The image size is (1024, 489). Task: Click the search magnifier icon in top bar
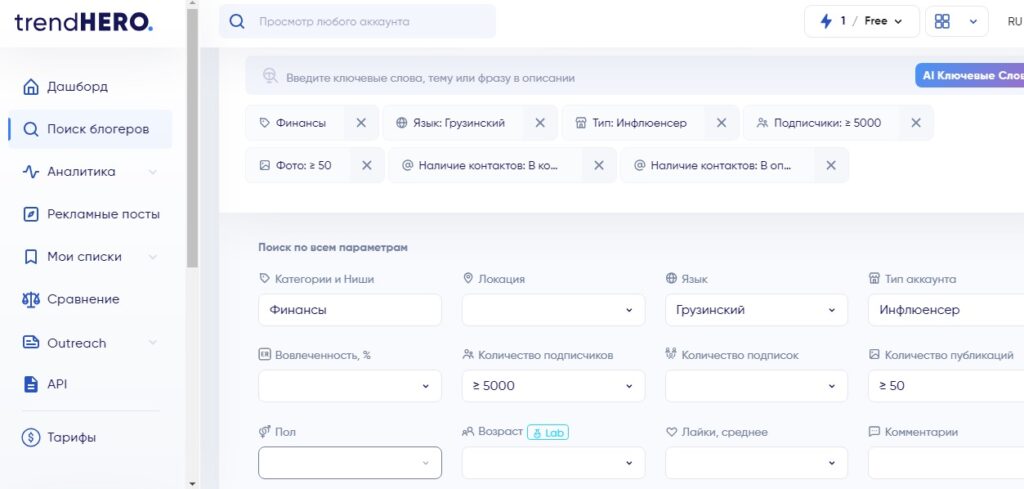coord(237,22)
